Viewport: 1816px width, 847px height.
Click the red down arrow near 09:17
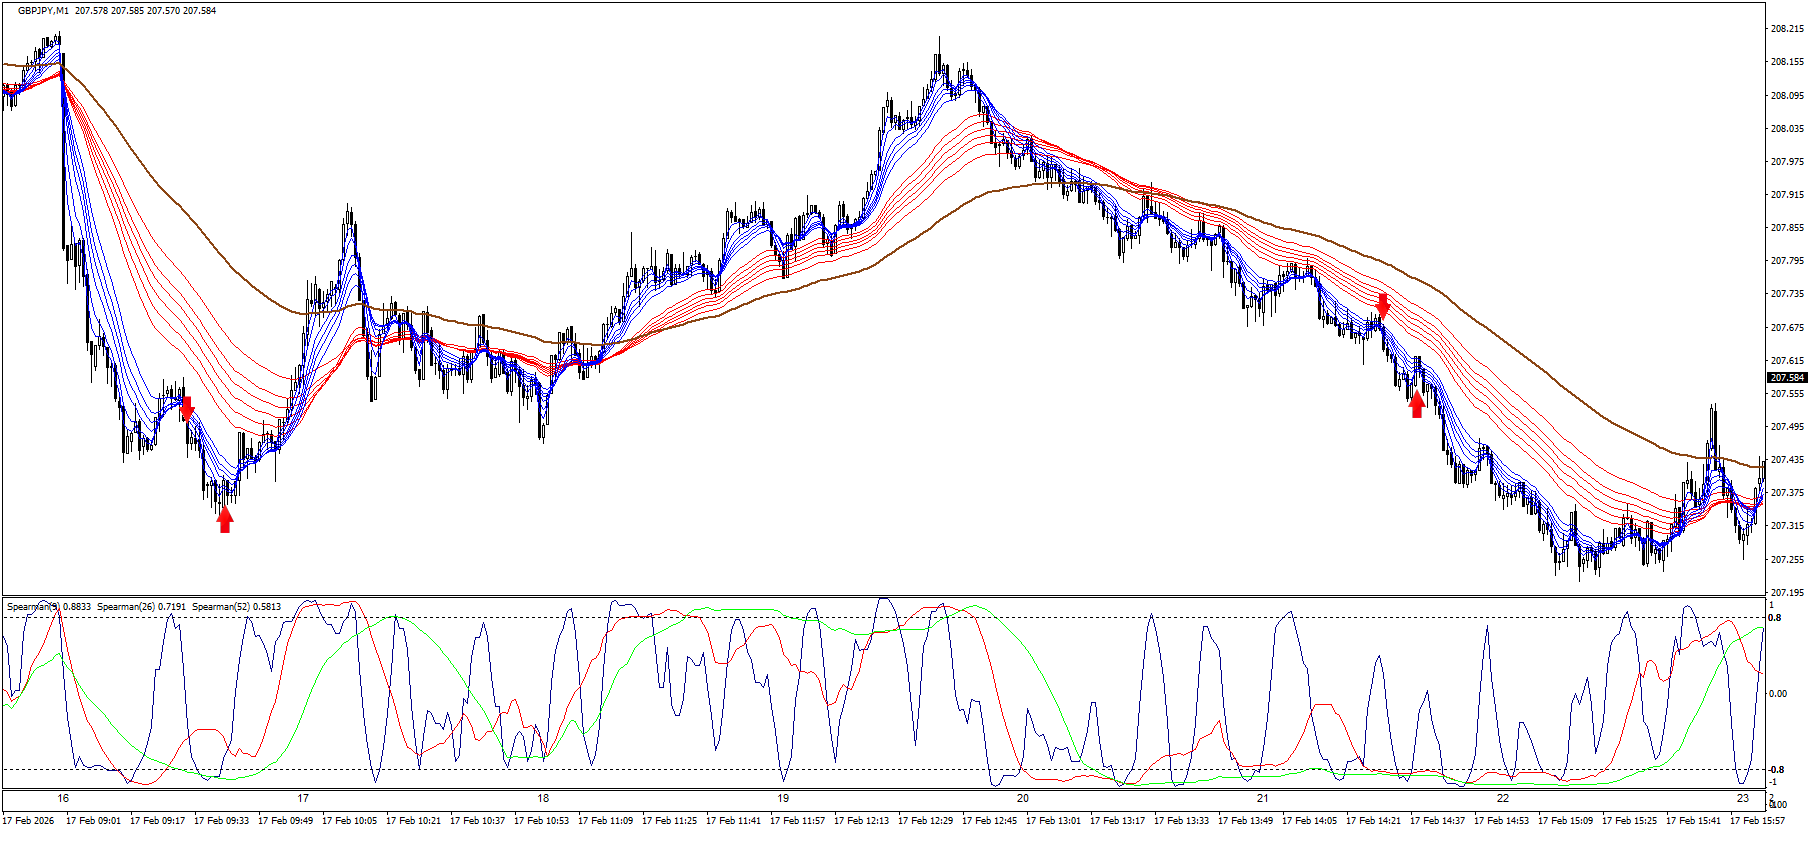point(187,409)
